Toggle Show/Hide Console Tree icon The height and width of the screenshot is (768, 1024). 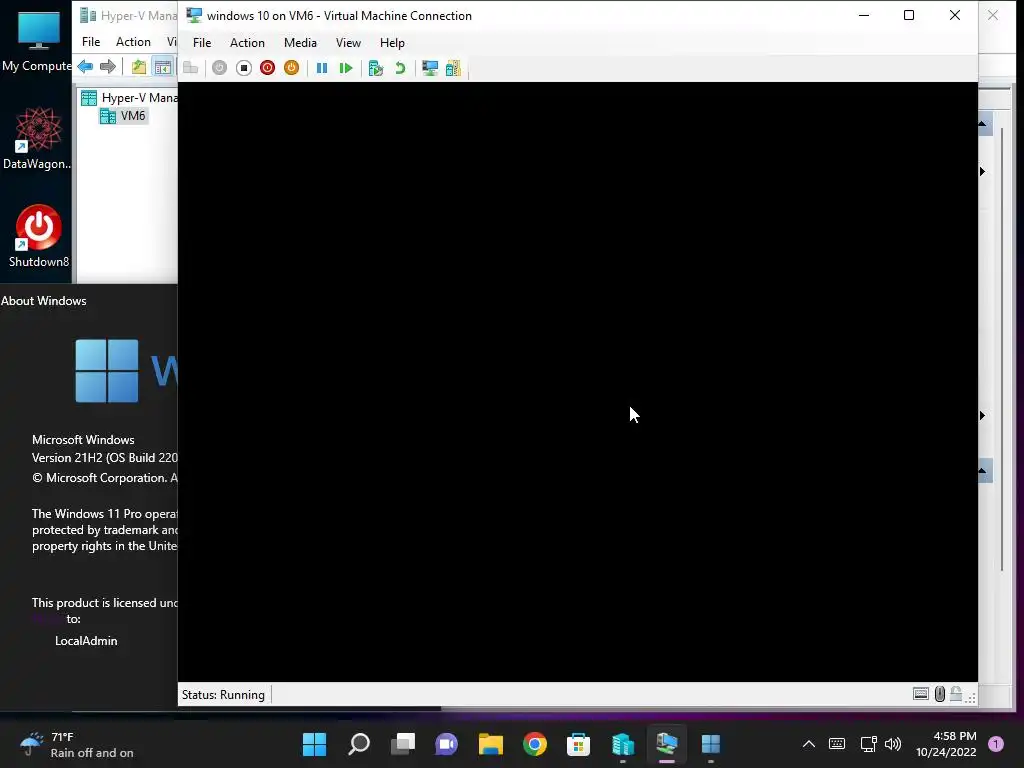click(163, 67)
